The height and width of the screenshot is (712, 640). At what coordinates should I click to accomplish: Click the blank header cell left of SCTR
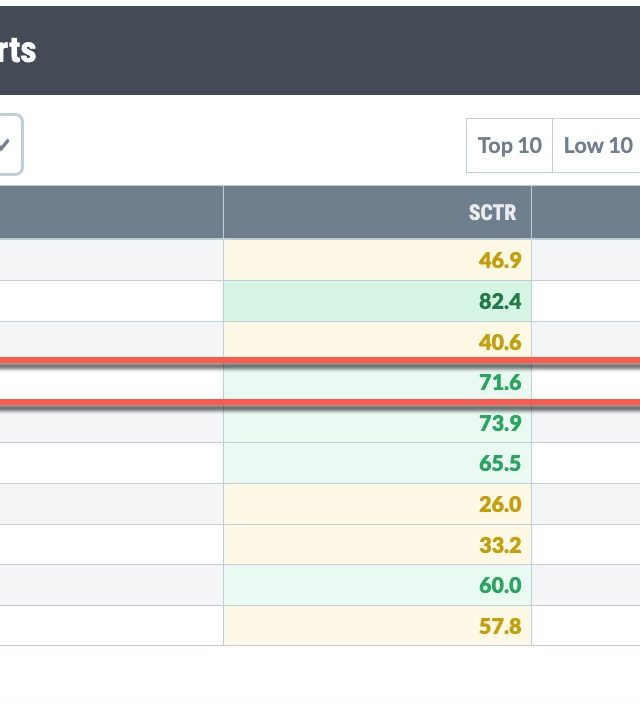tap(110, 212)
